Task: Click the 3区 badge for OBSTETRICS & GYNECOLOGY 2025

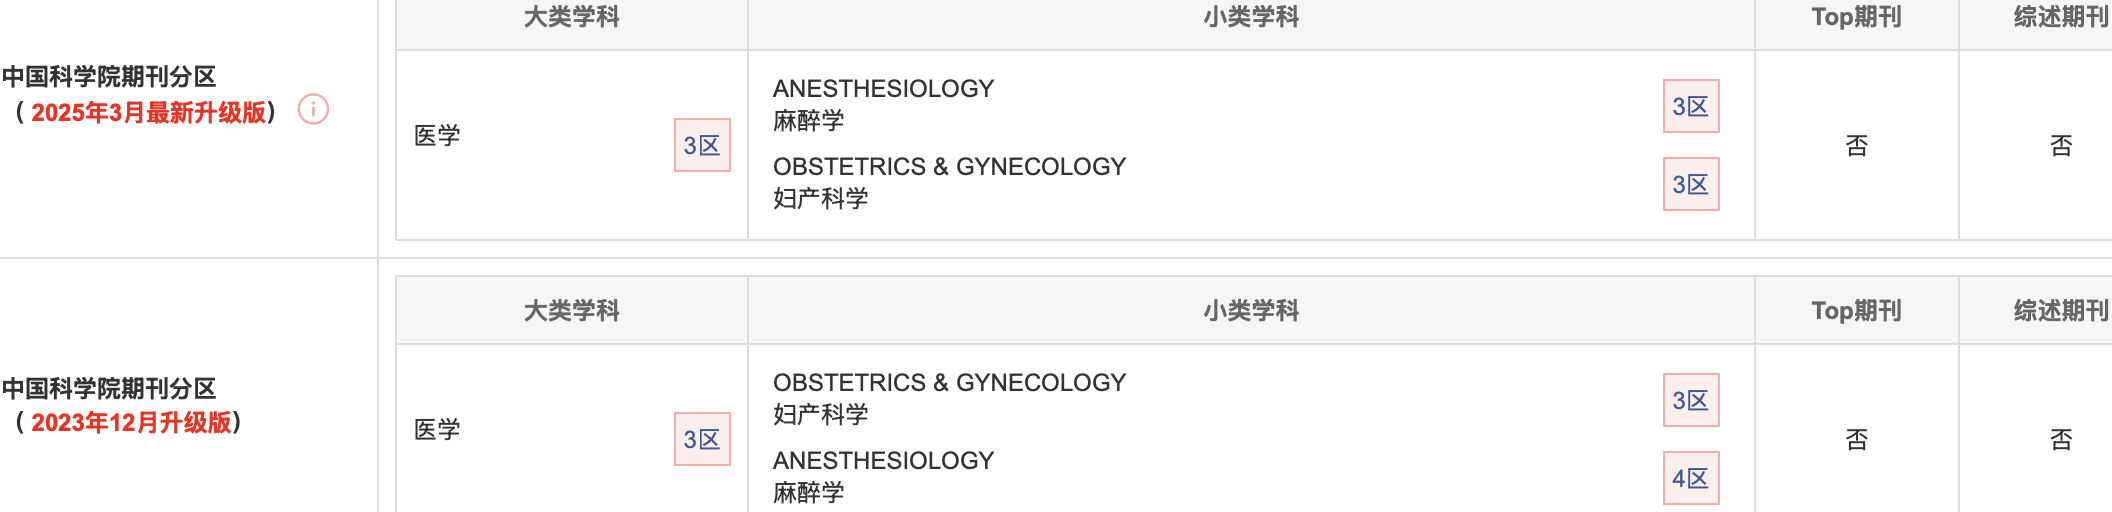Action: (1691, 184)
